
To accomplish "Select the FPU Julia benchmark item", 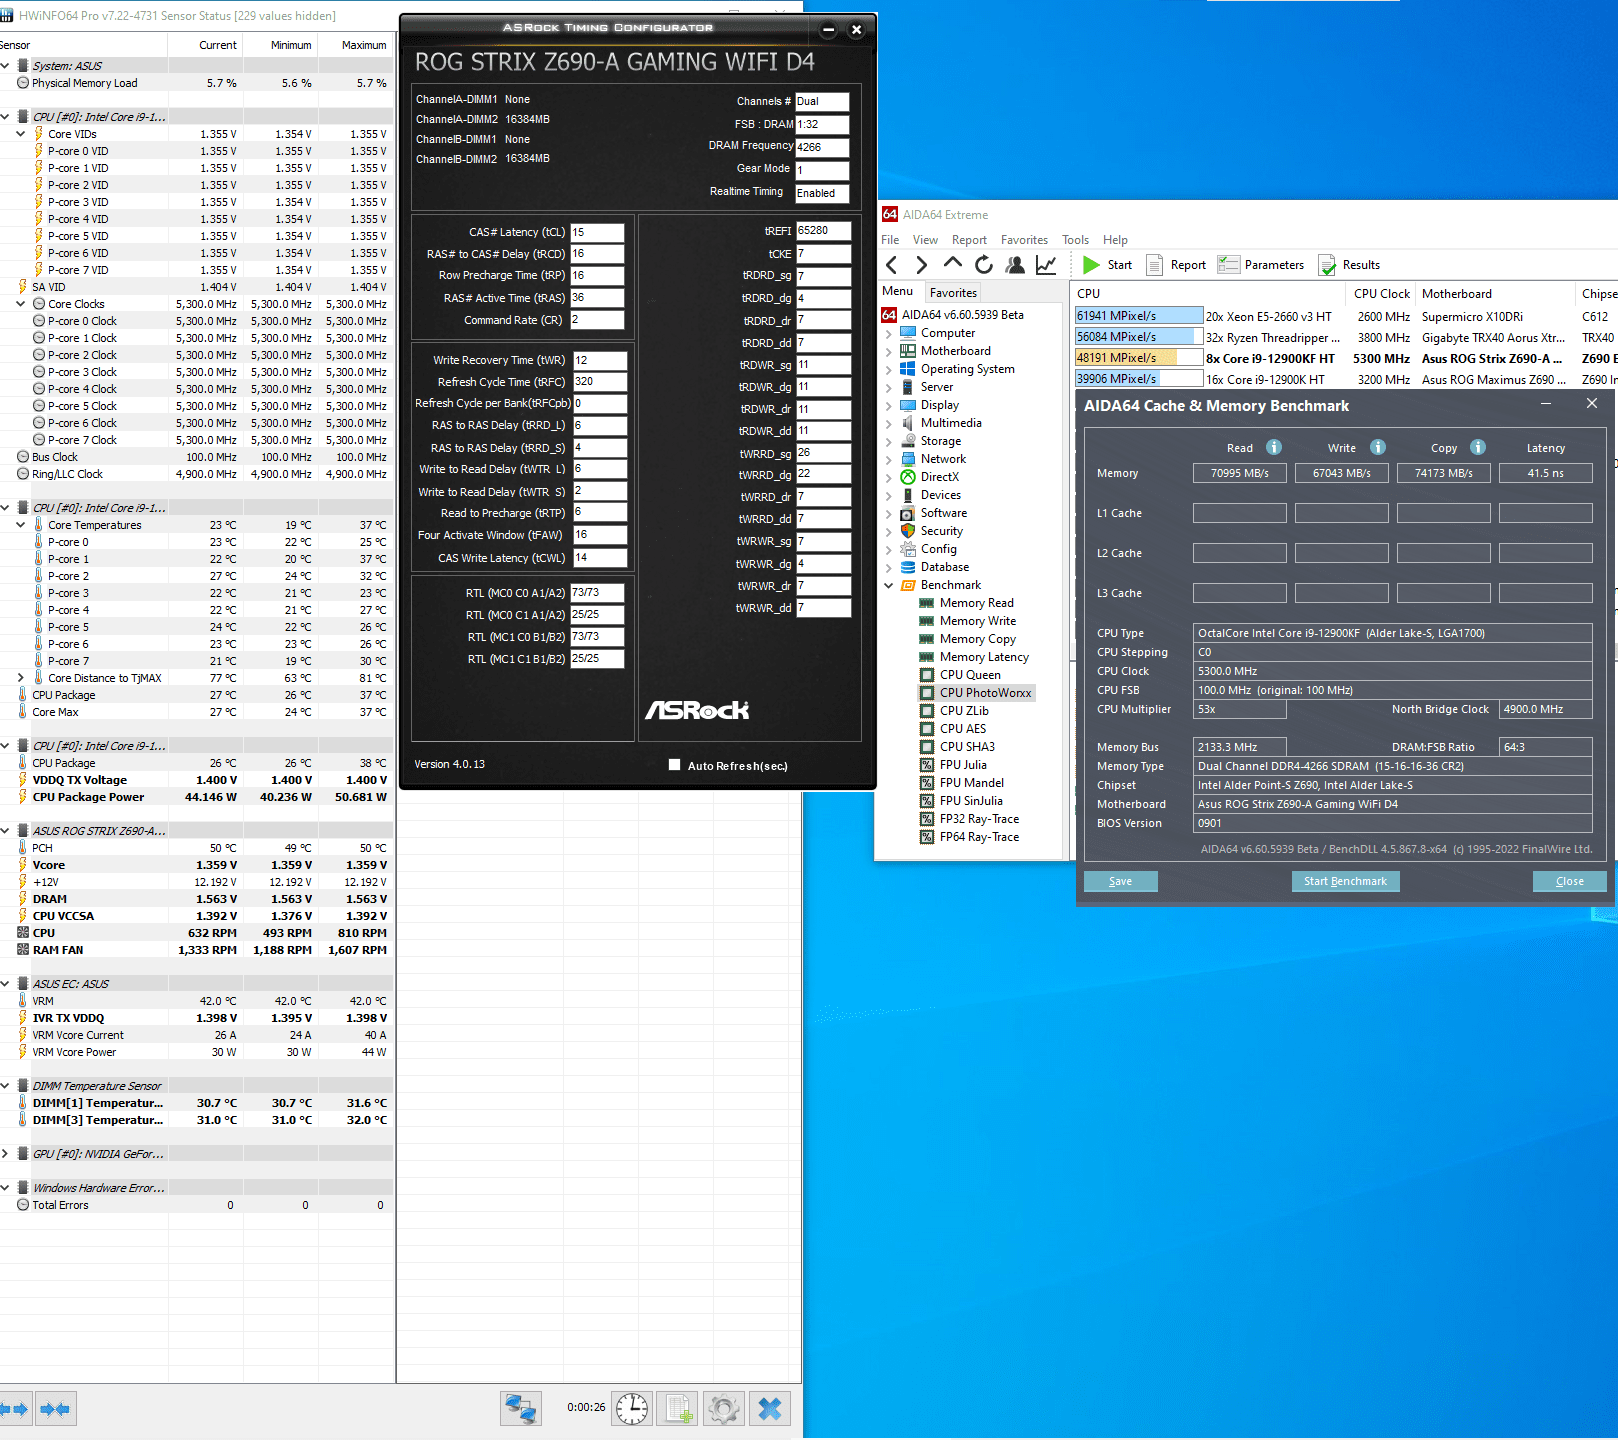I will coord(962,765).
